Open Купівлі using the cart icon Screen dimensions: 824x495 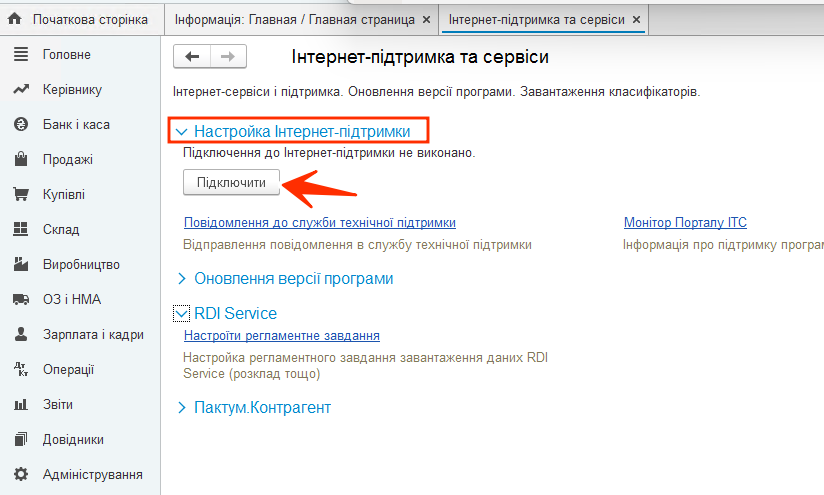pyautogui.click(x=20, y=195)
